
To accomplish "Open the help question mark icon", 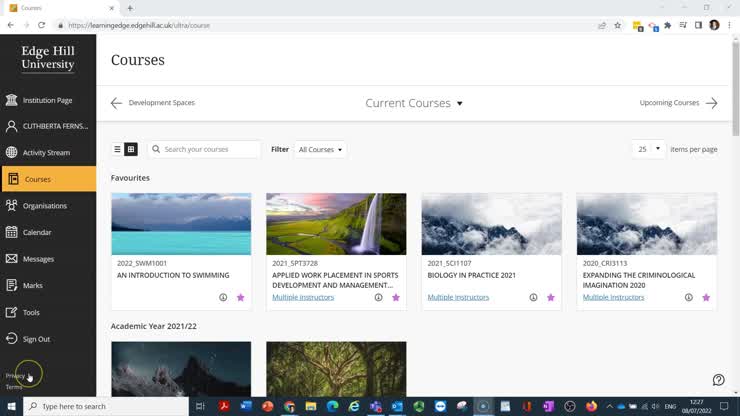I will (718, 380).
